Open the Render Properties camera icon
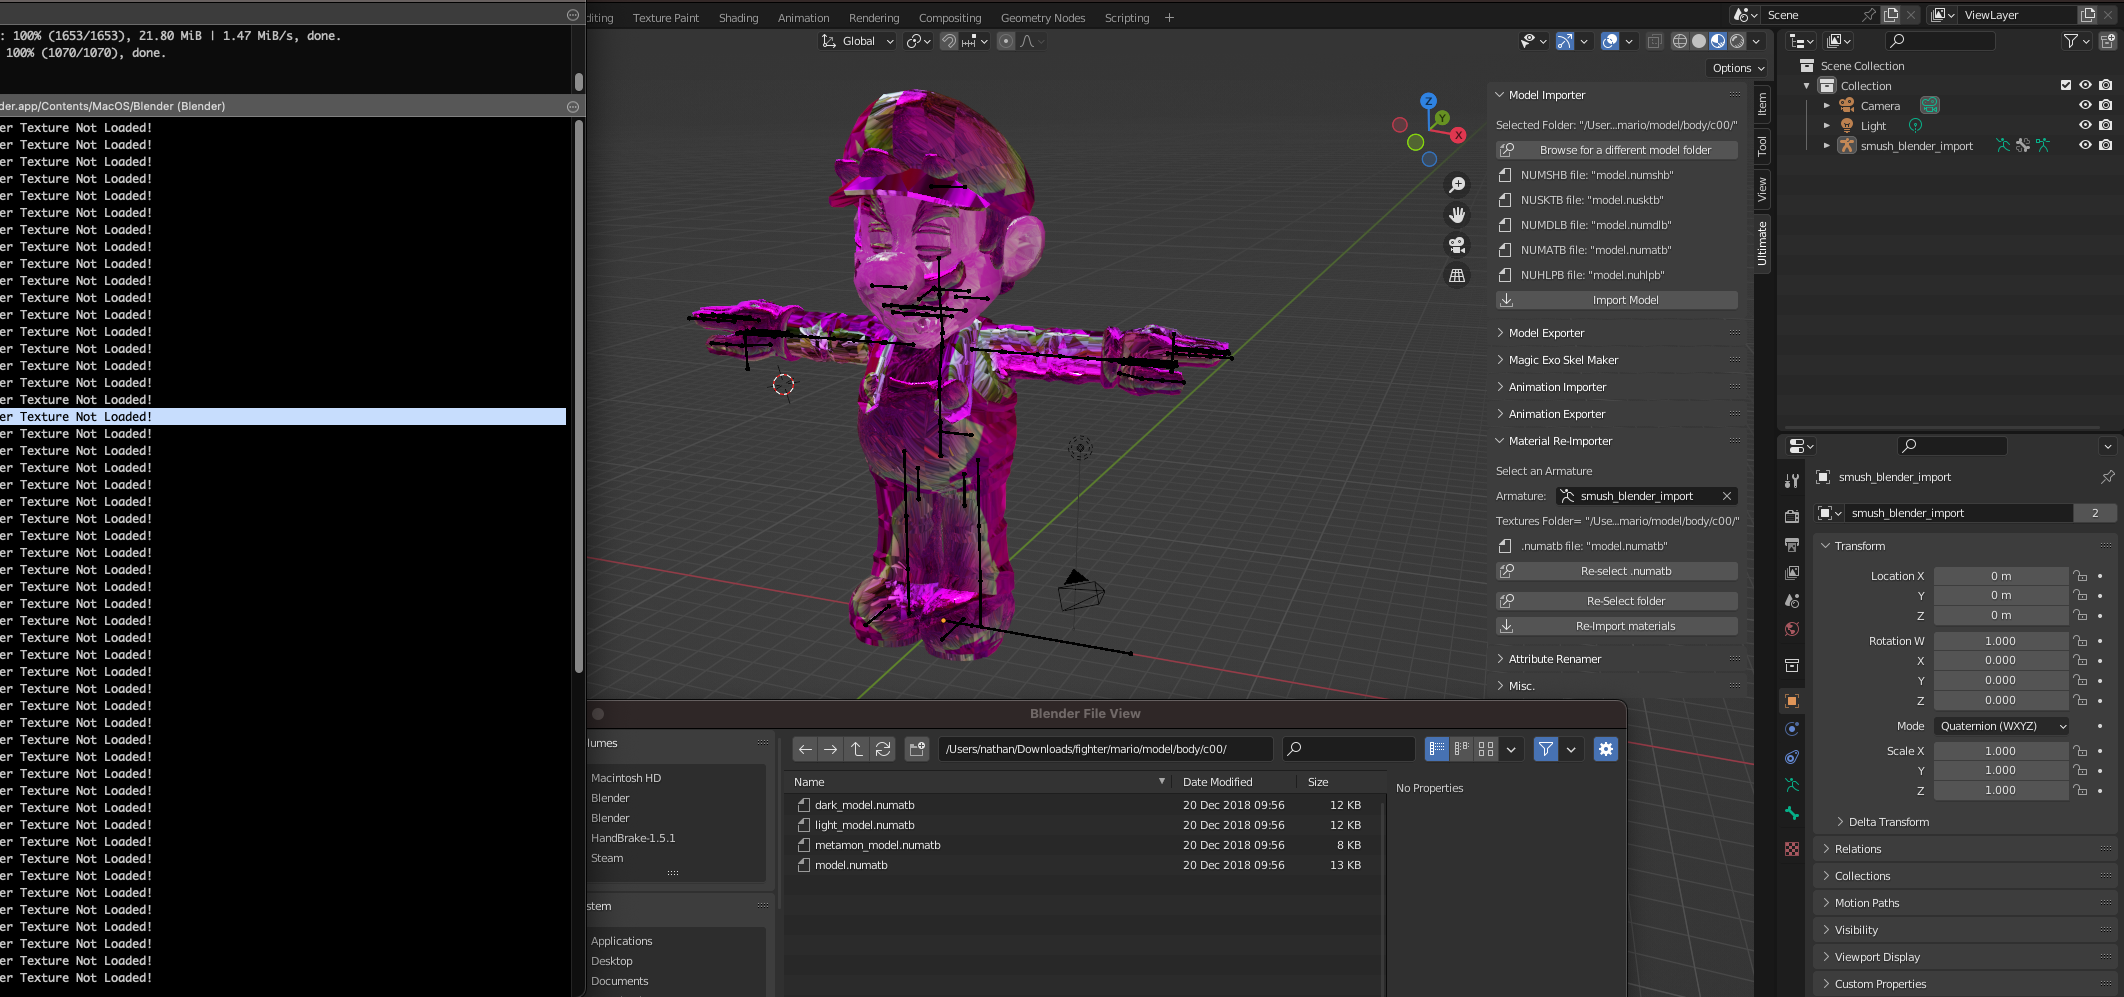Image resolution: width=2124 pixels, height=997 pixels. 1791,515
